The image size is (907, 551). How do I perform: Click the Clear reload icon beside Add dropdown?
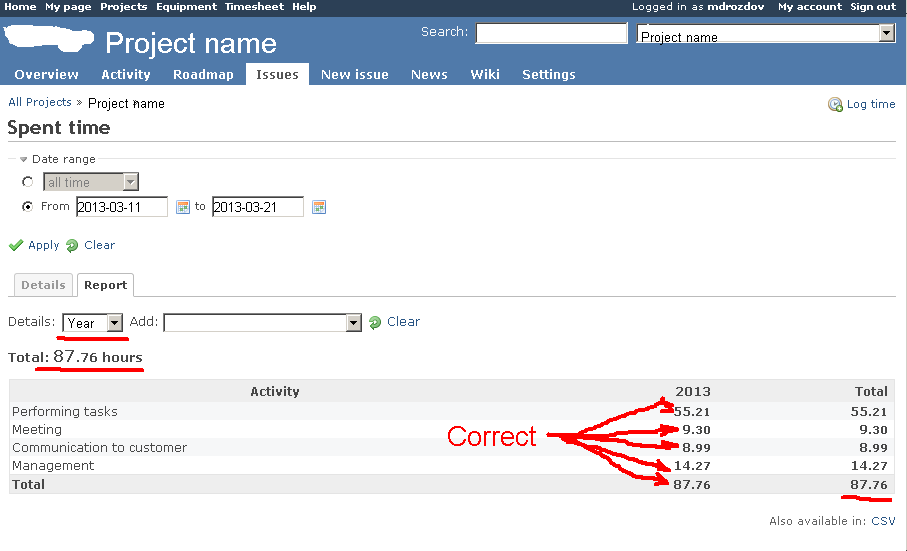[x=375, y=323]
